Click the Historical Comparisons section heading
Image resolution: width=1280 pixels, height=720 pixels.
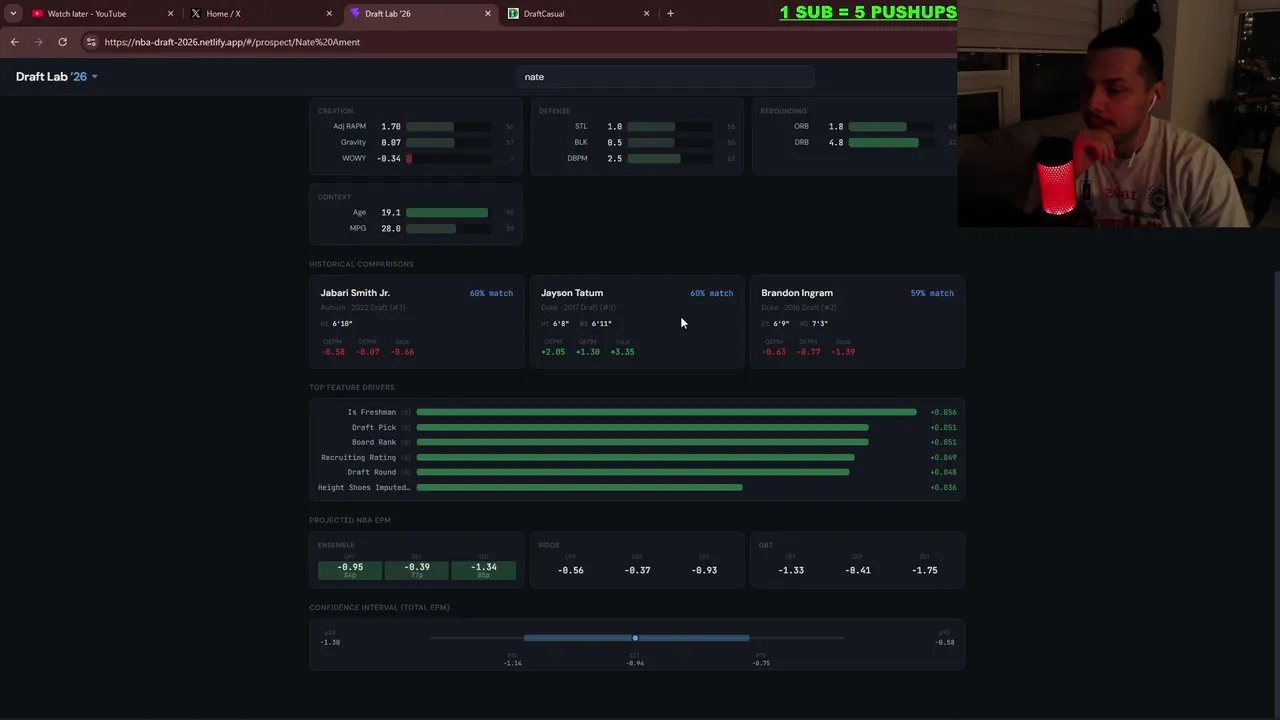click(x=361, y=264)
